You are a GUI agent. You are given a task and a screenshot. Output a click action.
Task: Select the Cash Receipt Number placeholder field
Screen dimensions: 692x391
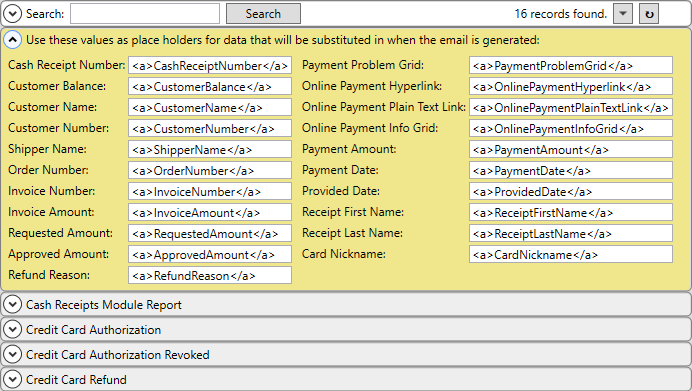tap(210, 65)
